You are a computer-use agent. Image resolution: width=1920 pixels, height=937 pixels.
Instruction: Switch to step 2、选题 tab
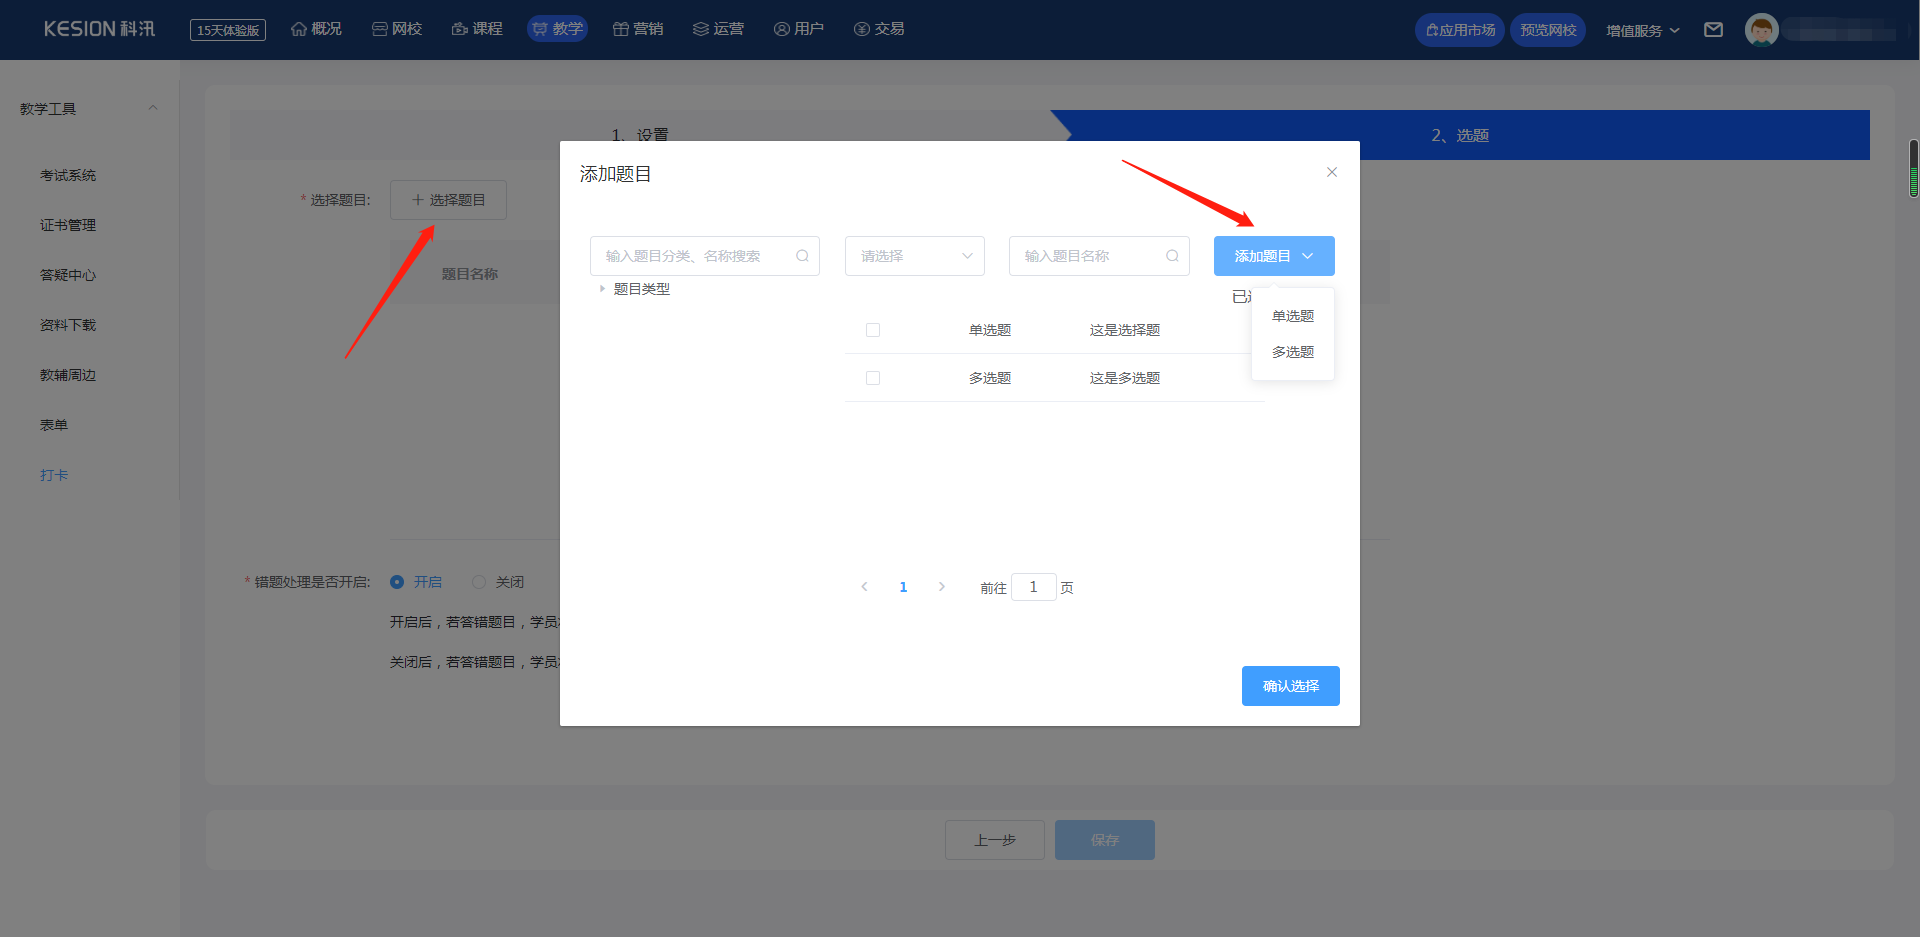click(1460, 135)
